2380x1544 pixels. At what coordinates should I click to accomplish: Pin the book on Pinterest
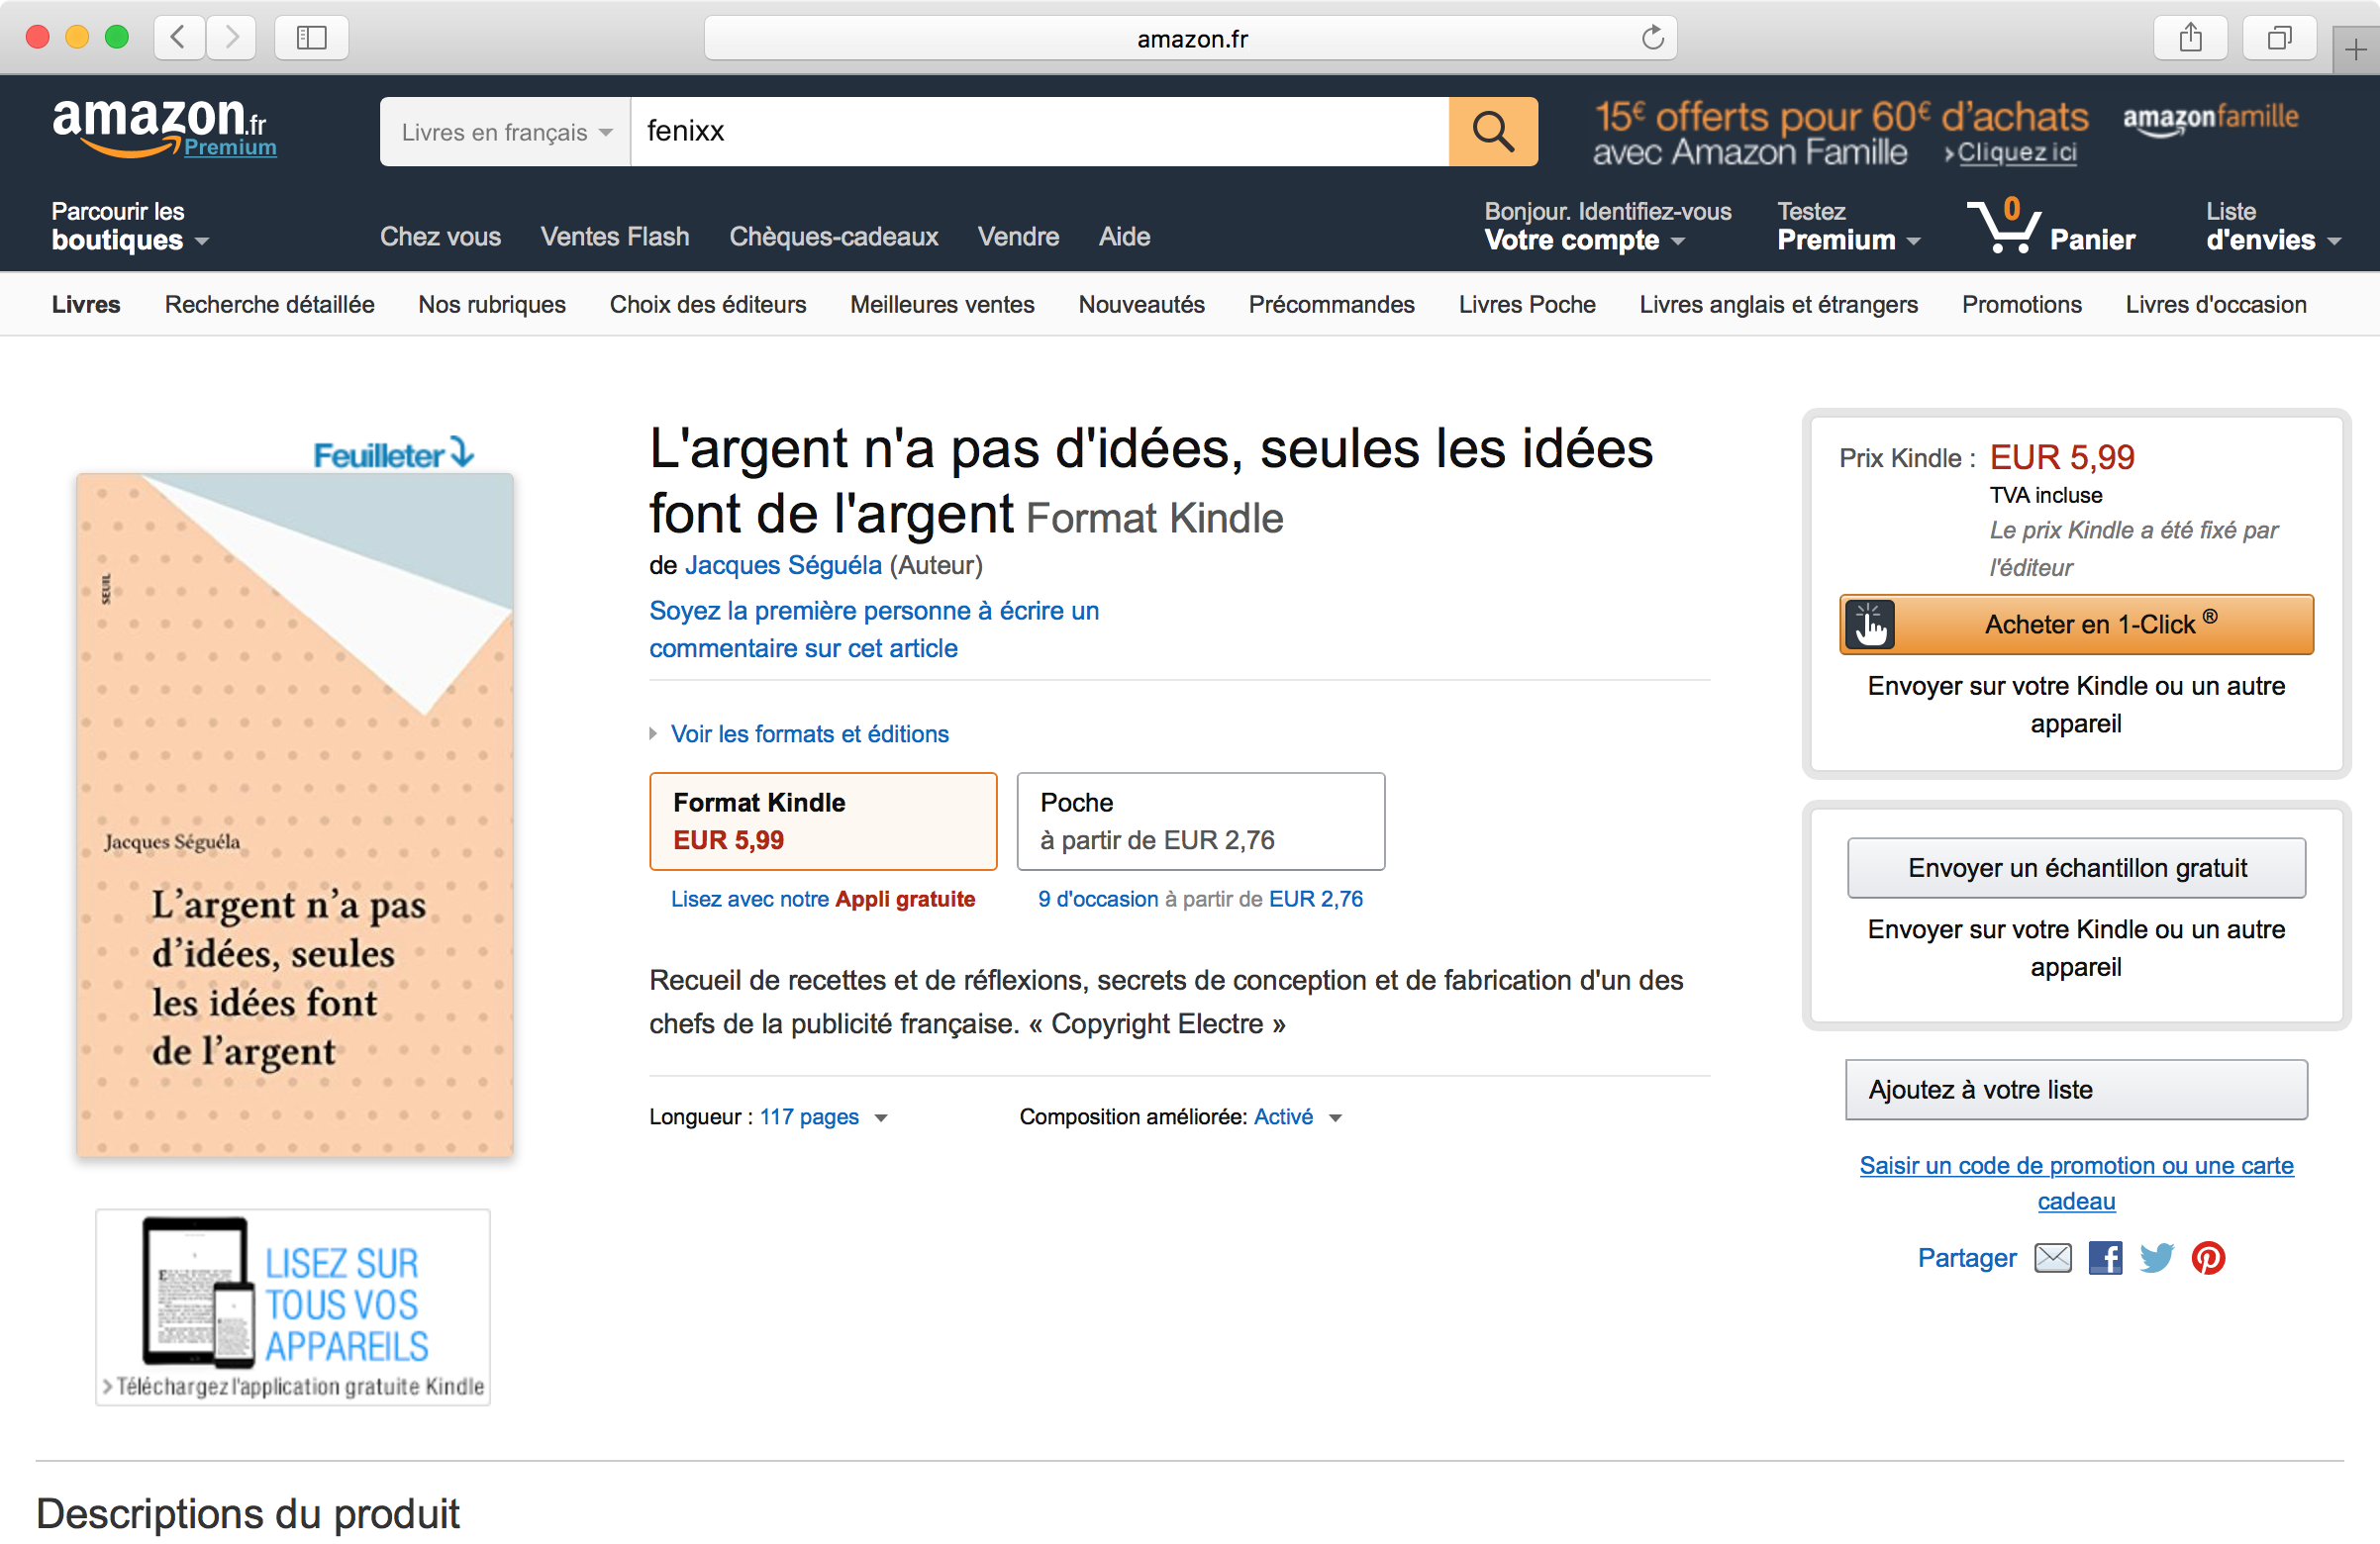coord(2208,1257)
